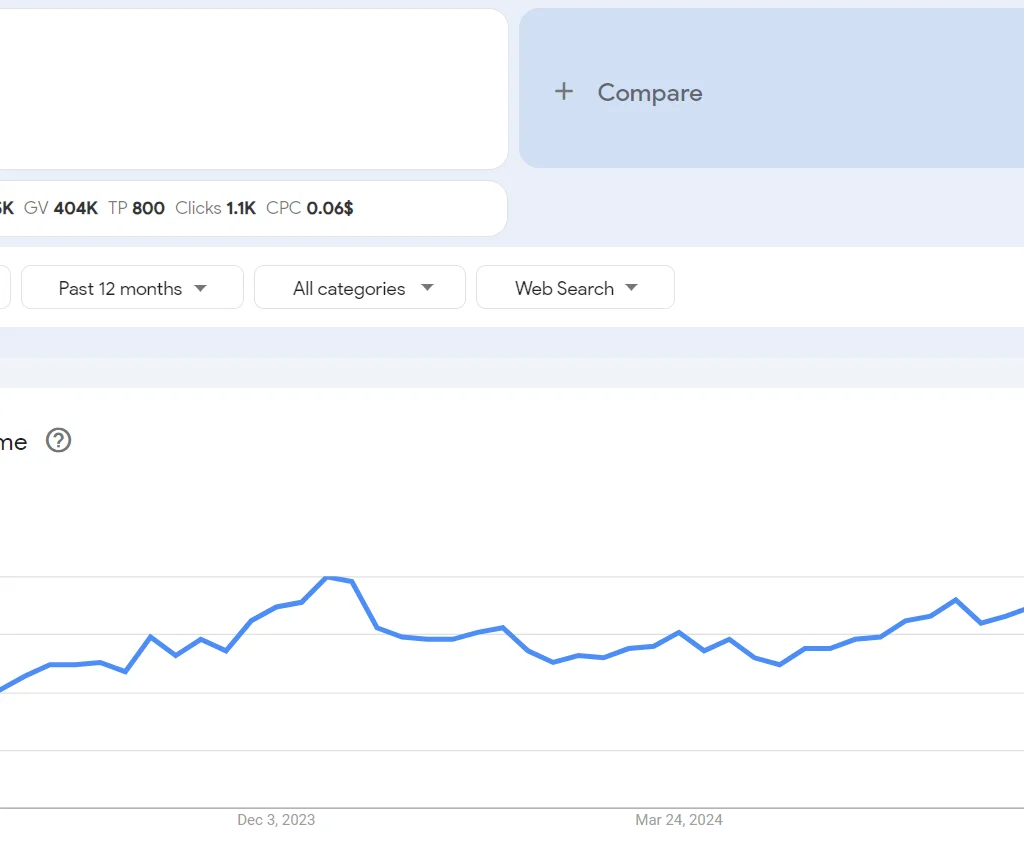
Task: Click the chevron on the Web Search filter
Action: [631, 287]
